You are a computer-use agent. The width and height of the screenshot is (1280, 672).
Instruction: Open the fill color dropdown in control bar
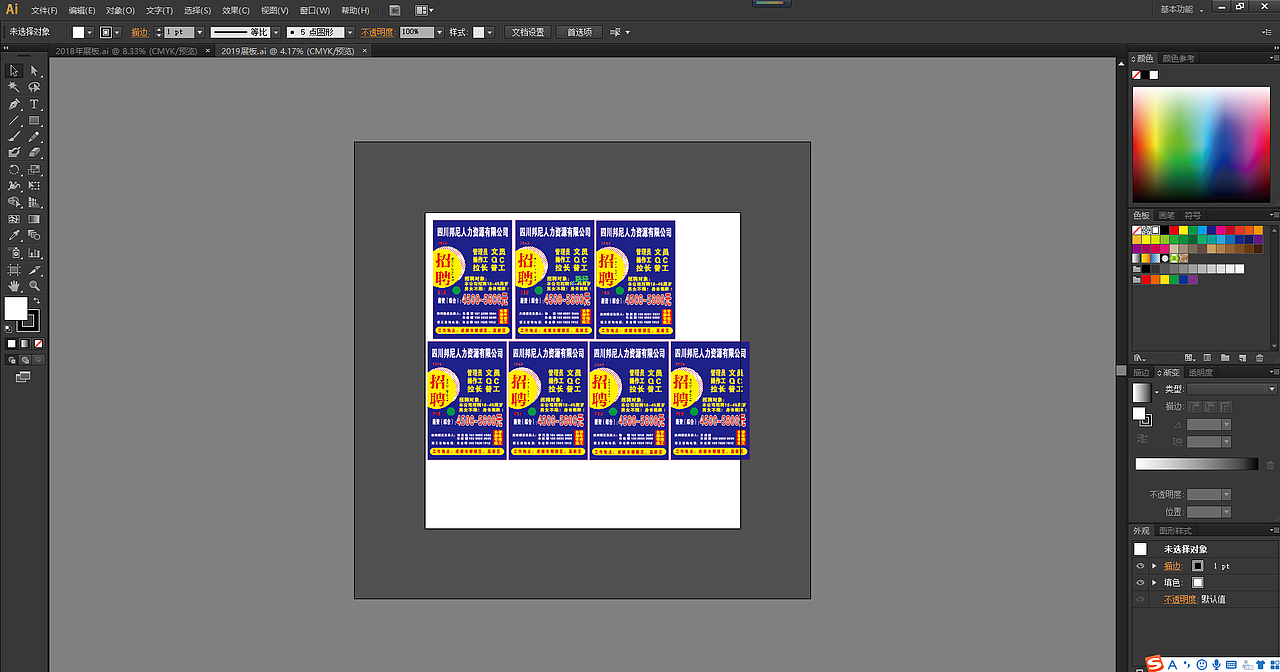91,32
